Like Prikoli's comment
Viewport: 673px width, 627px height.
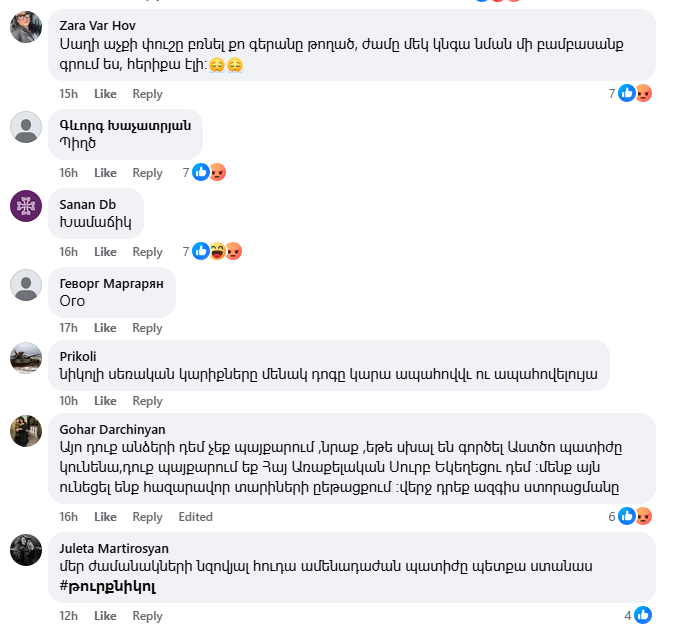coord(105,401)
